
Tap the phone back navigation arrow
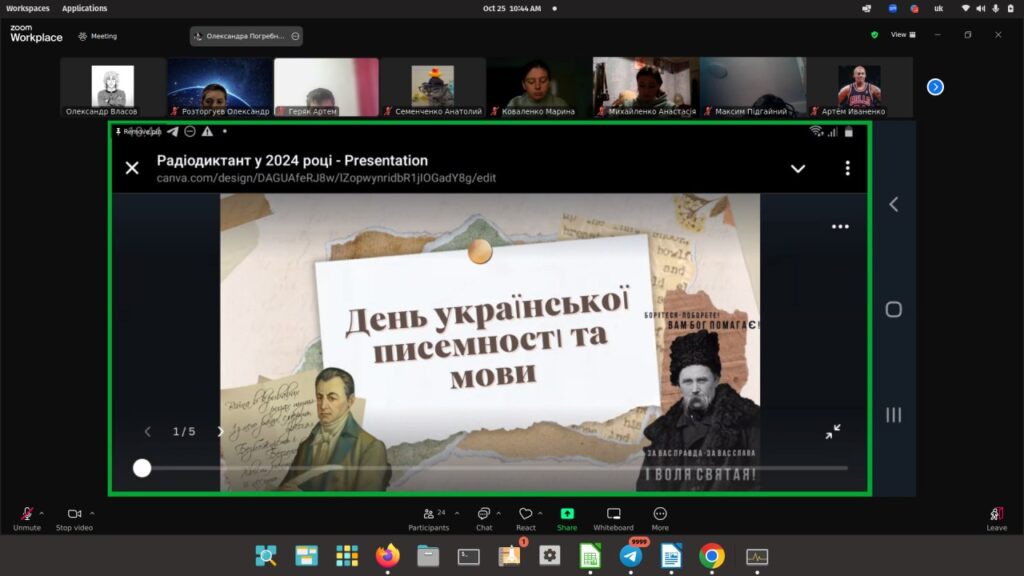click(x=893, y=204)
